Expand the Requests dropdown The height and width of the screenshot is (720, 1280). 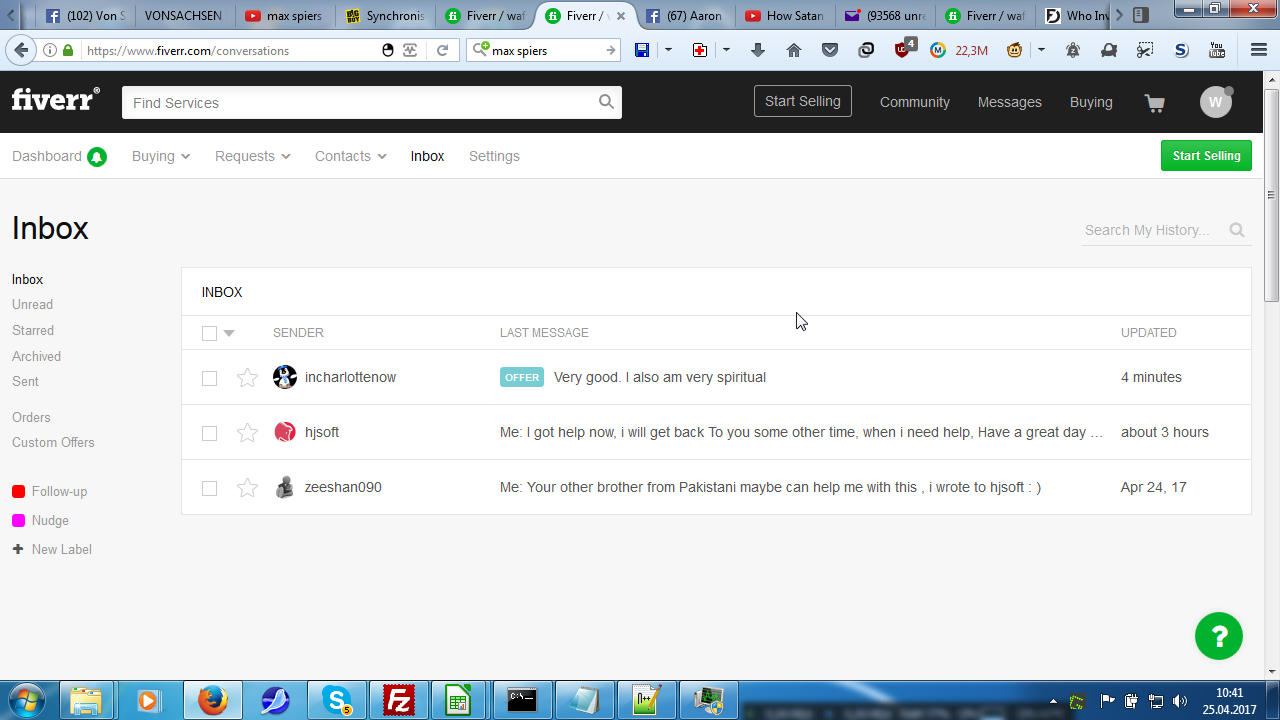[x=253, y=156]
